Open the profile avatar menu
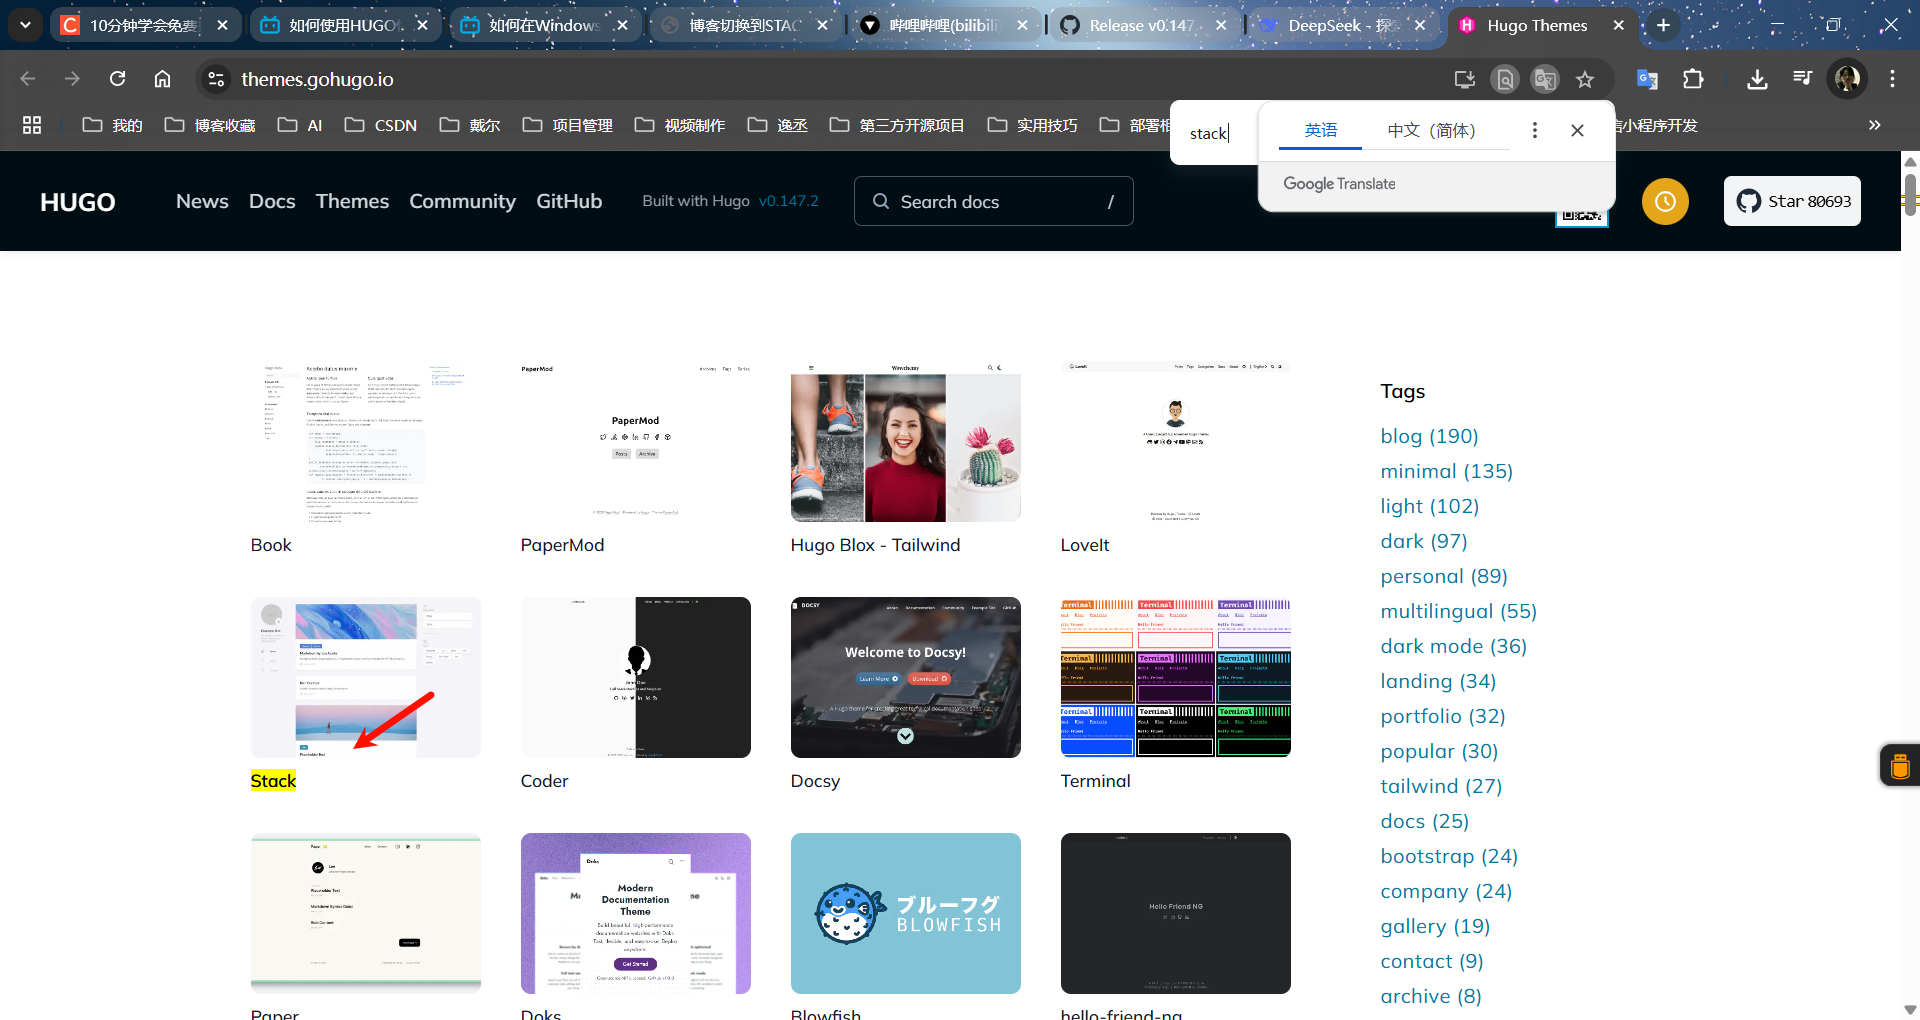1920x1020 pixels. (1847, 79)
